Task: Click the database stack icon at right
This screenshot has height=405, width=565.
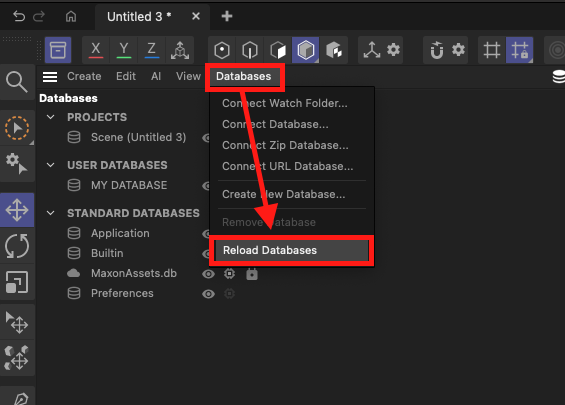Action: pyautogui.click(x=559, y=76)
